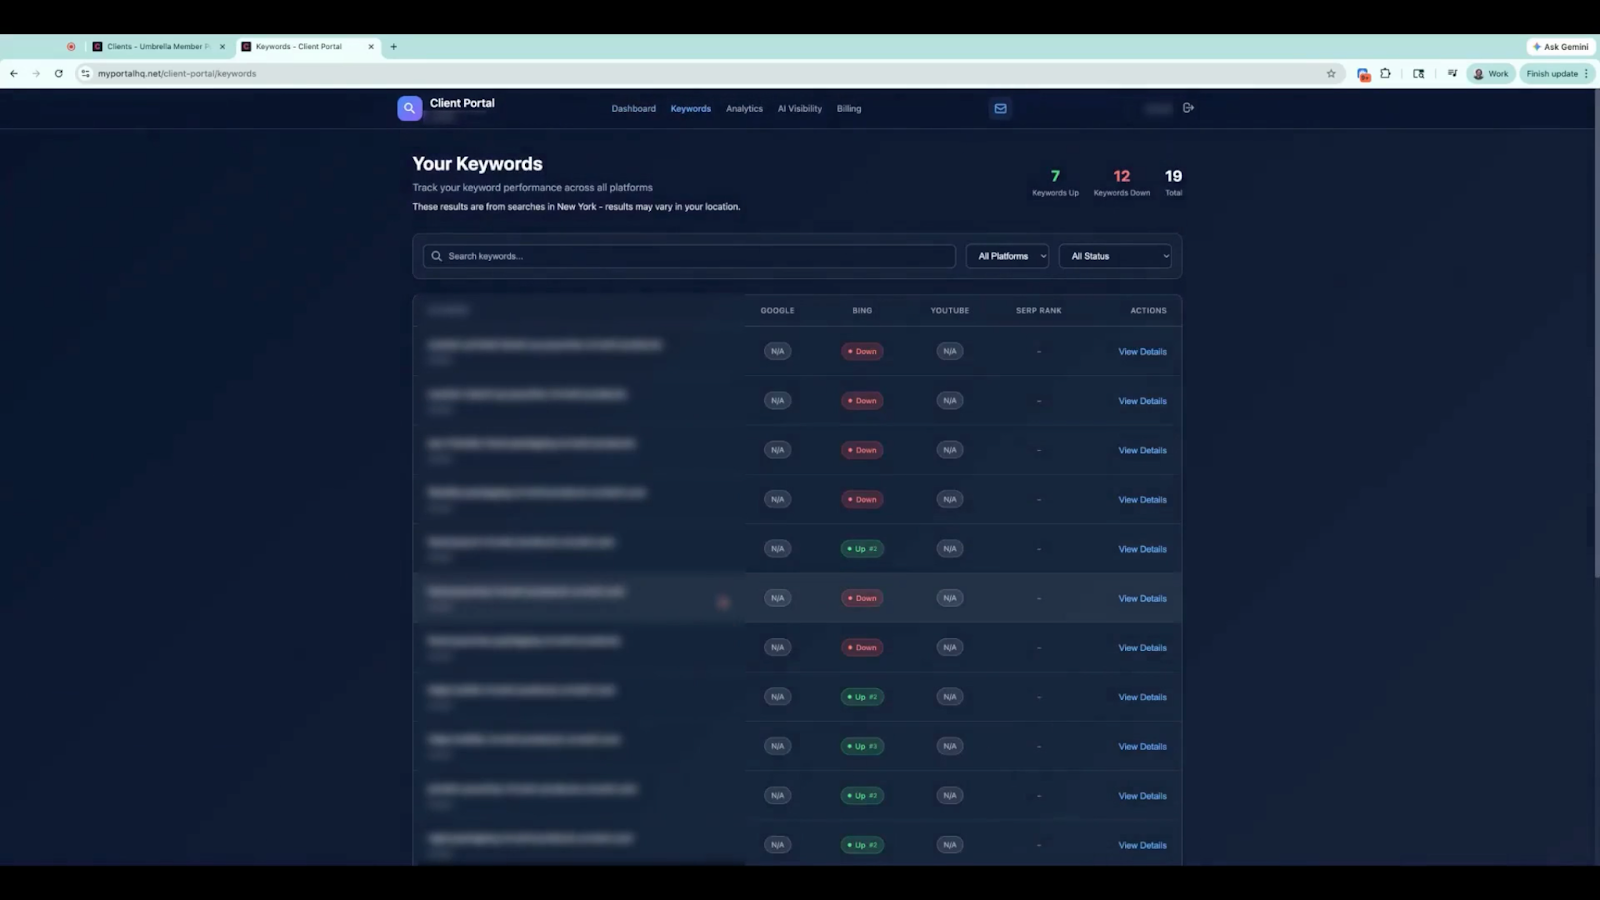Open the media controls icon in toolbar

1452,73
